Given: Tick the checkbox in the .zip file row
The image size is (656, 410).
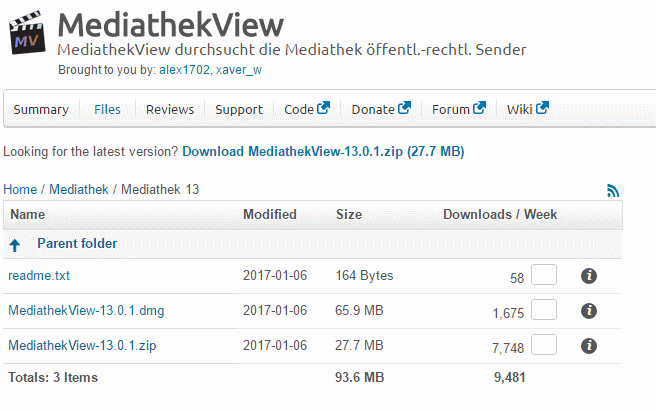Looking at the screenshot, I should coord(544,344).
